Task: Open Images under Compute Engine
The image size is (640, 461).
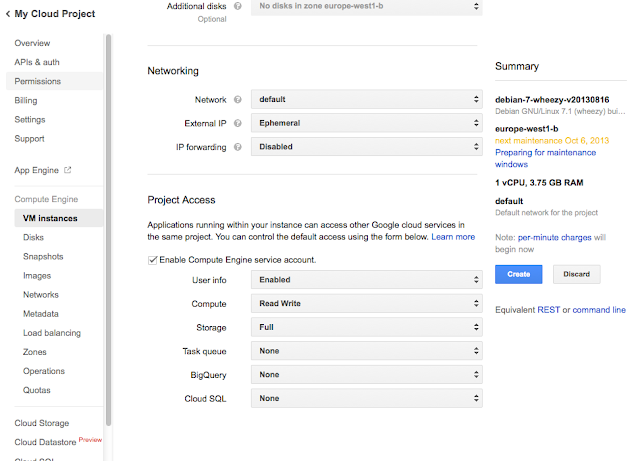Action: pyautogui.click(x=37, y=276)
